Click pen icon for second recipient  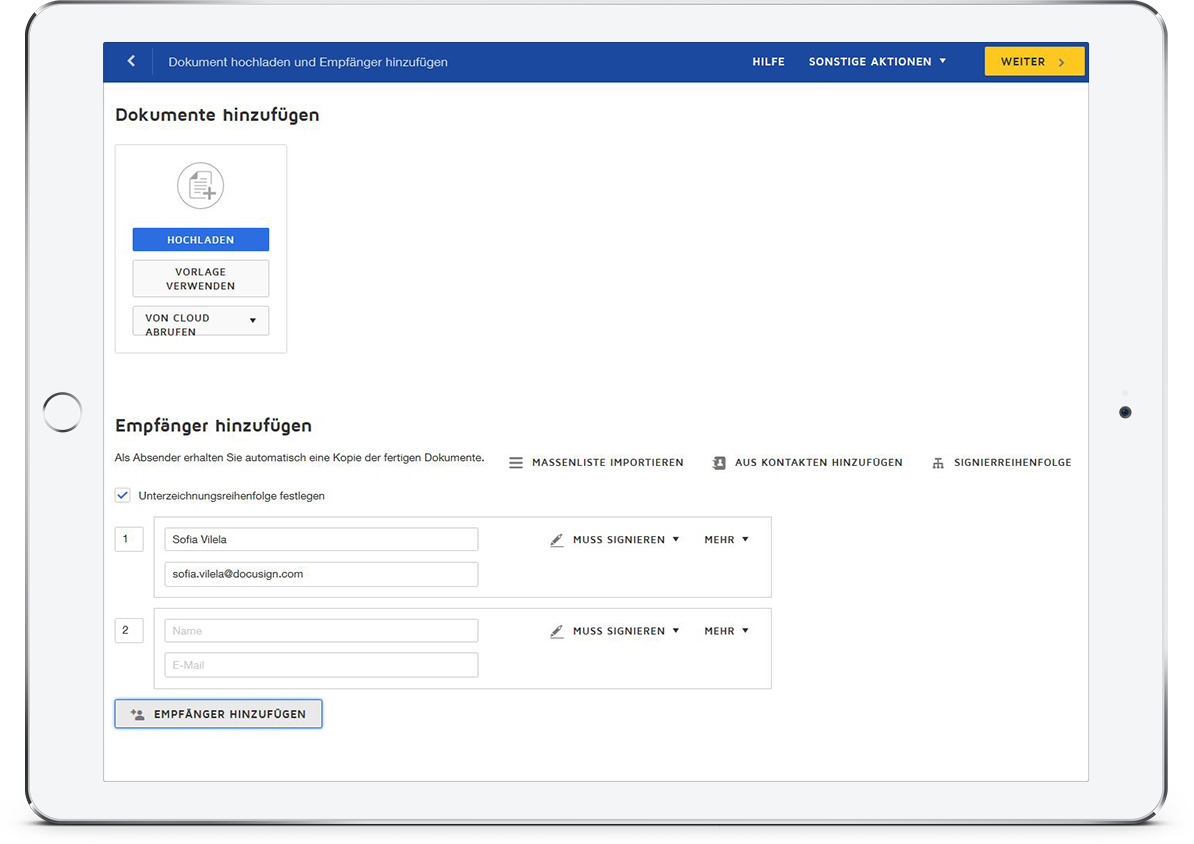pos(557,632)
